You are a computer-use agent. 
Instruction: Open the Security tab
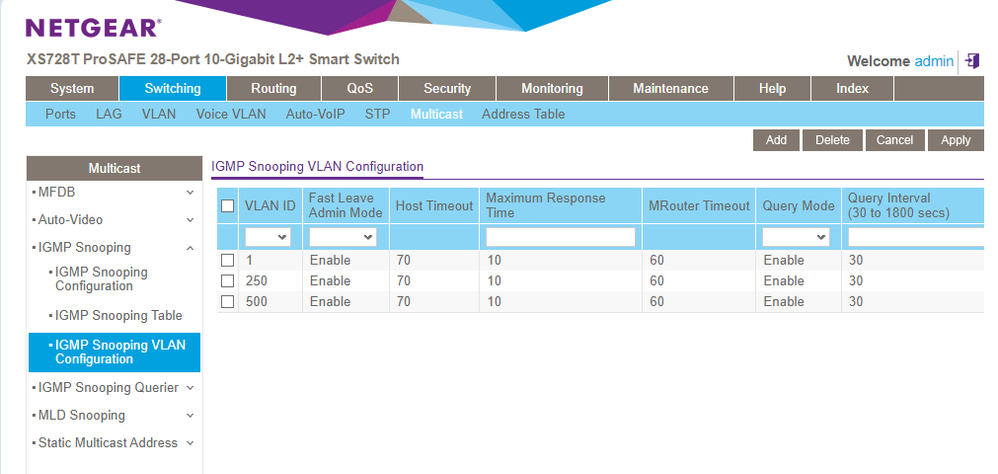pos(447,89)
